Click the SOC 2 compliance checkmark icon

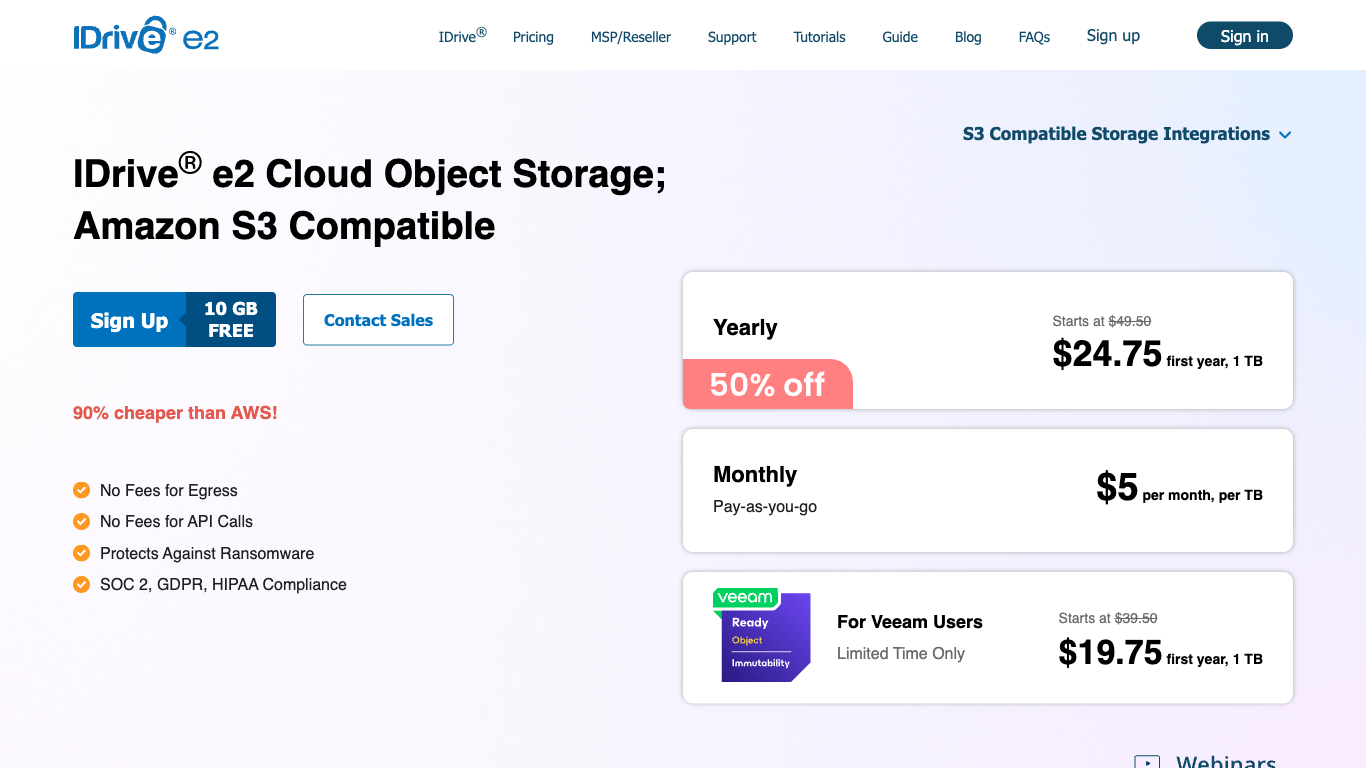(x=82, y=584)
